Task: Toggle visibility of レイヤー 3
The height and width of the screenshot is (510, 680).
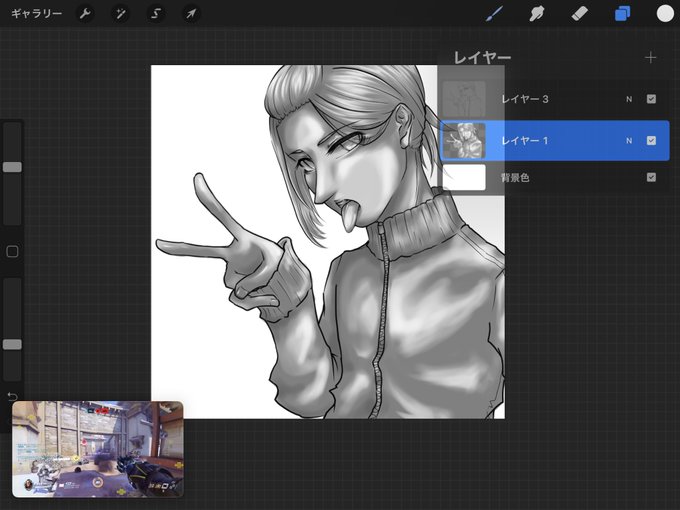Action: point(651,99)
